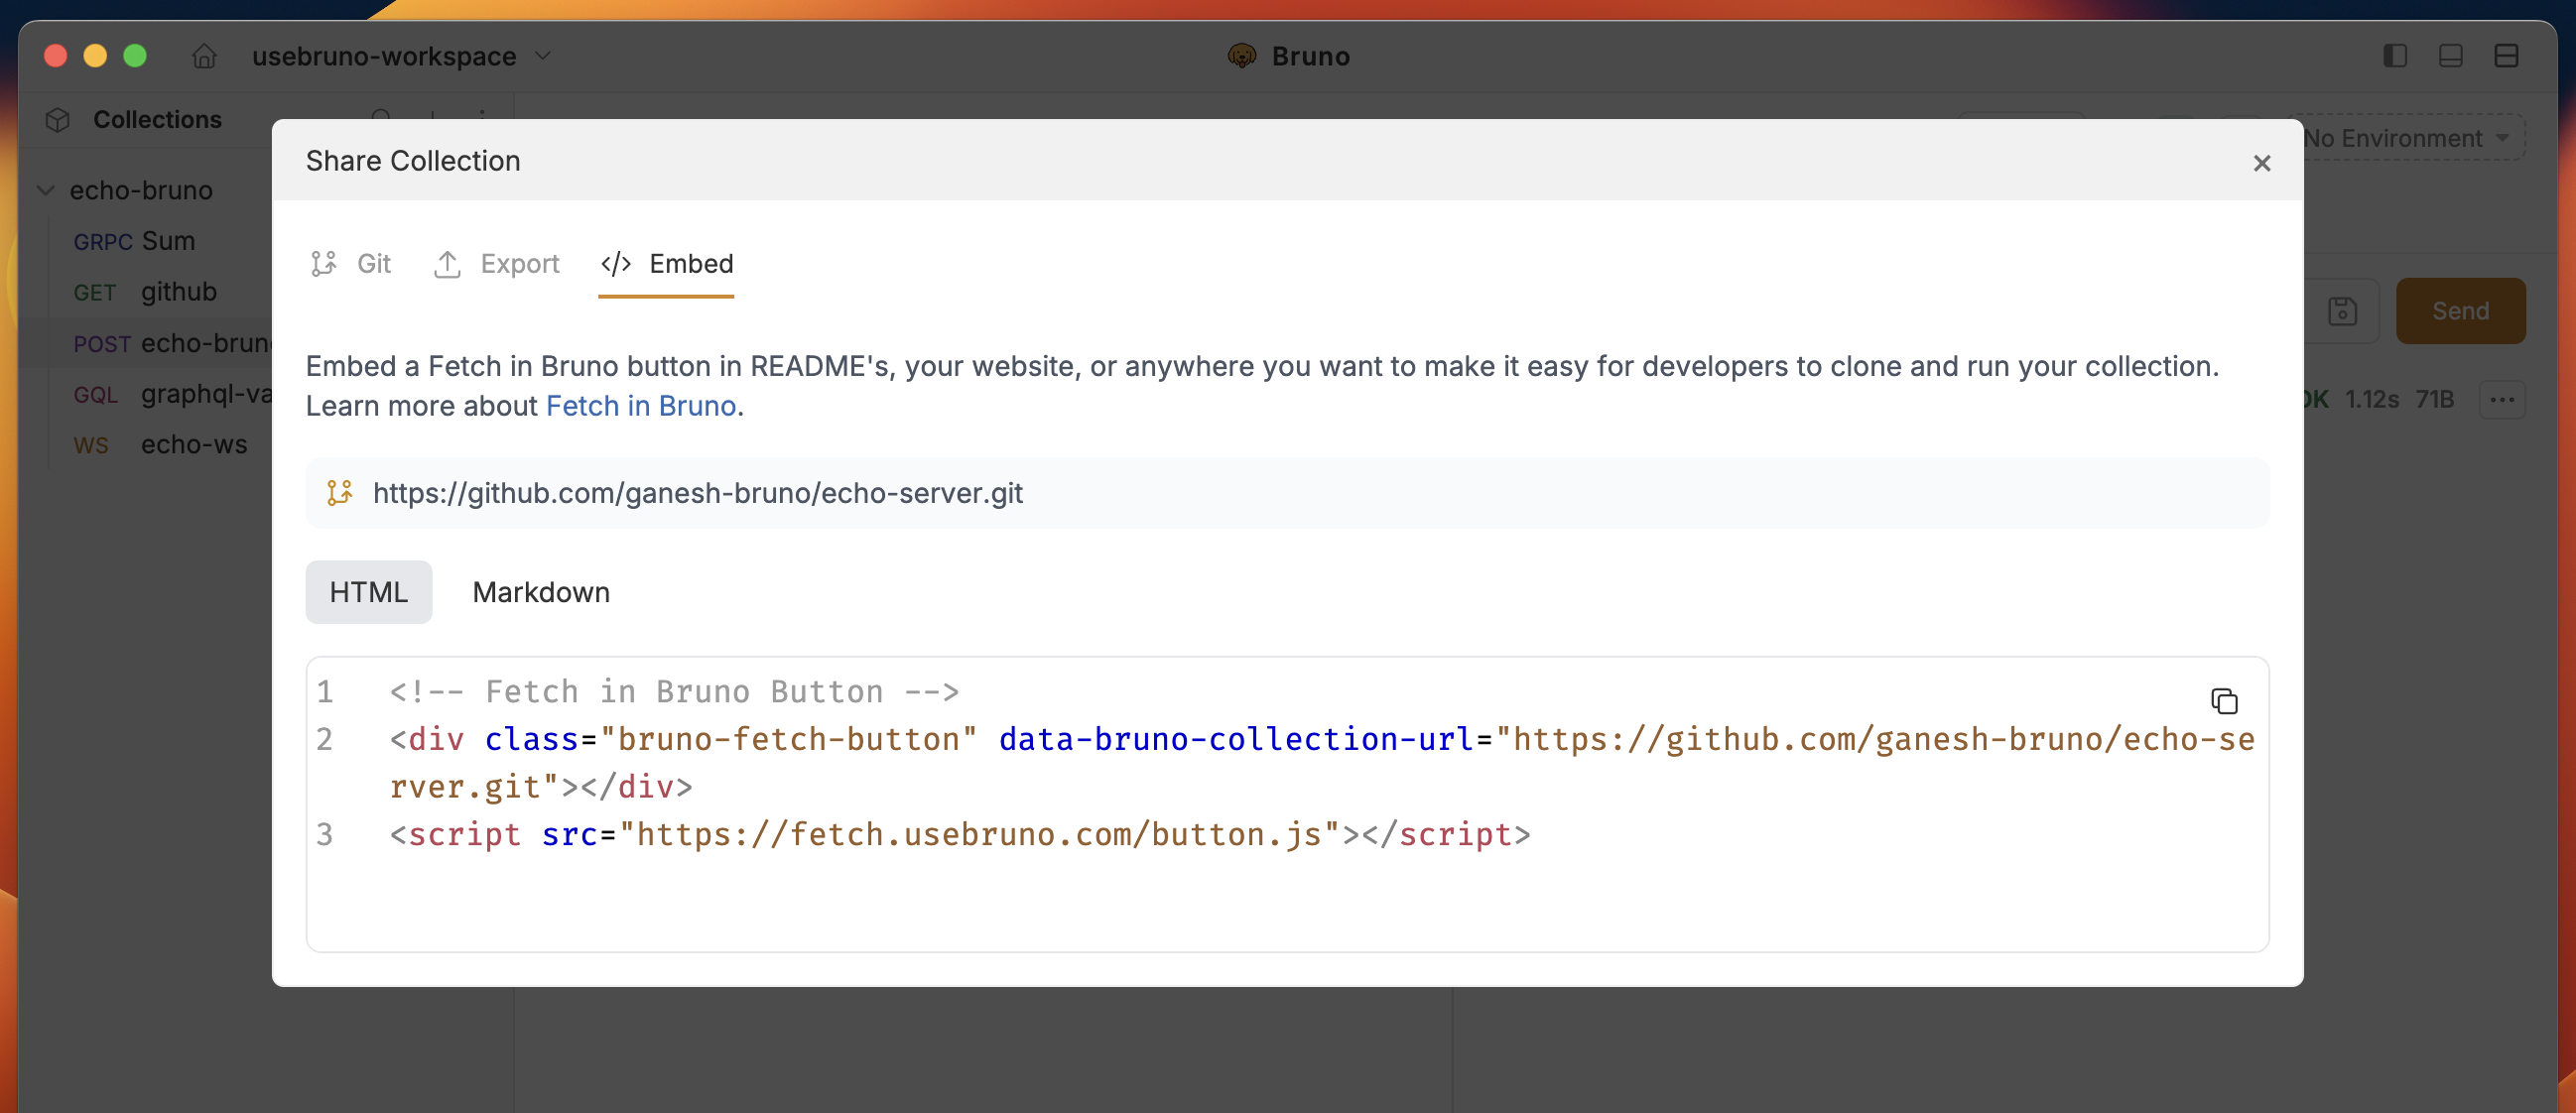
Task: Open the Fetch in Bruno link
Action: [x=640, y=406]
